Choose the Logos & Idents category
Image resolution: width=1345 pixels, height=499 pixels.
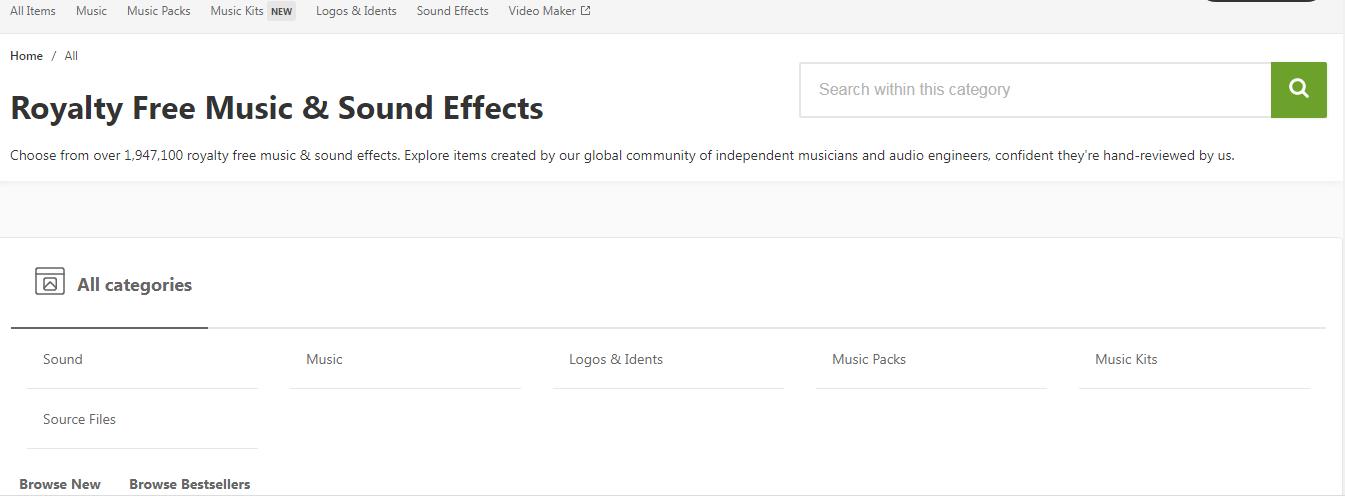coord(668,359)
